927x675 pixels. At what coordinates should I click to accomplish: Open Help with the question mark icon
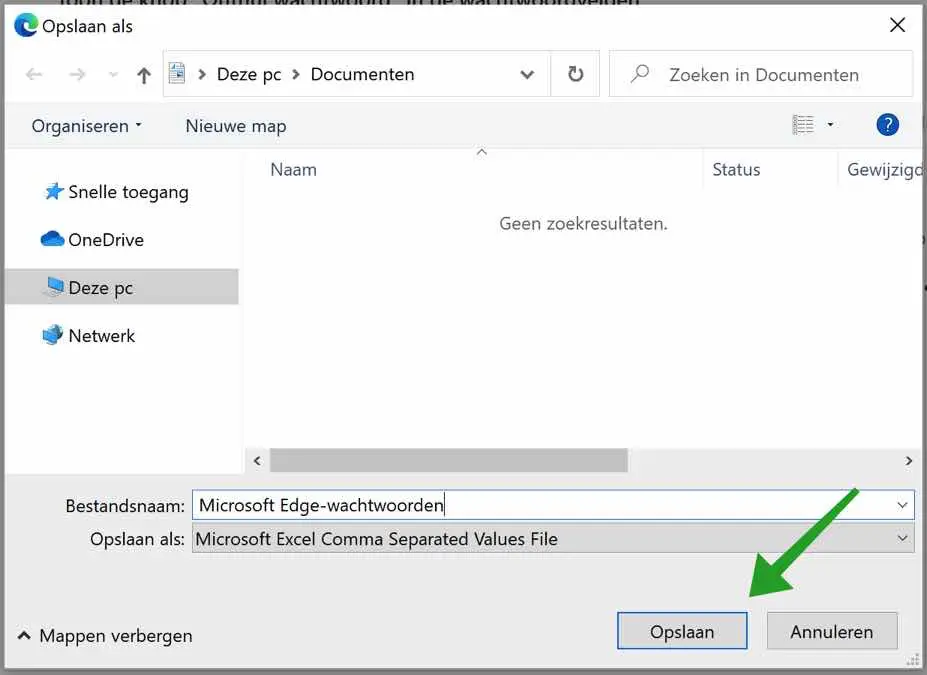pyautogui.click(x=887, y=125)
